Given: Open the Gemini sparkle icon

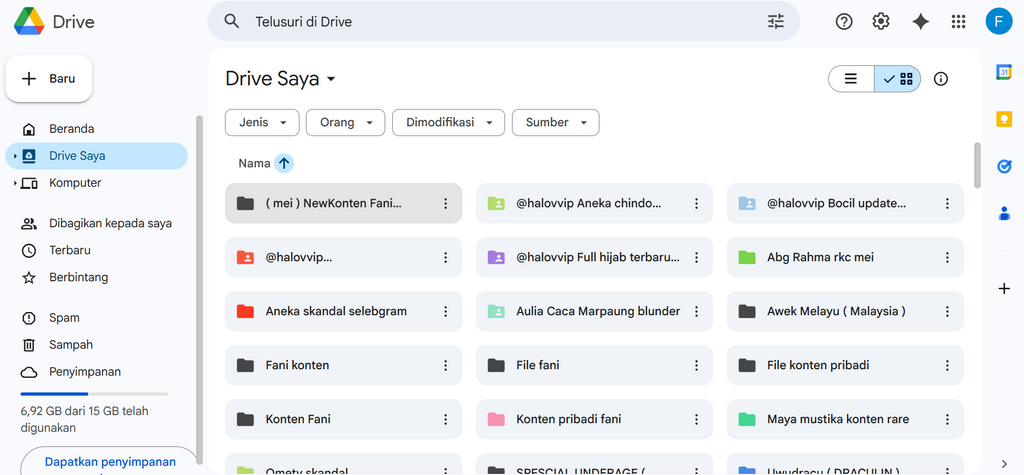Looking at the screenshot, I should pyautogui.click(x=921, y=21).
